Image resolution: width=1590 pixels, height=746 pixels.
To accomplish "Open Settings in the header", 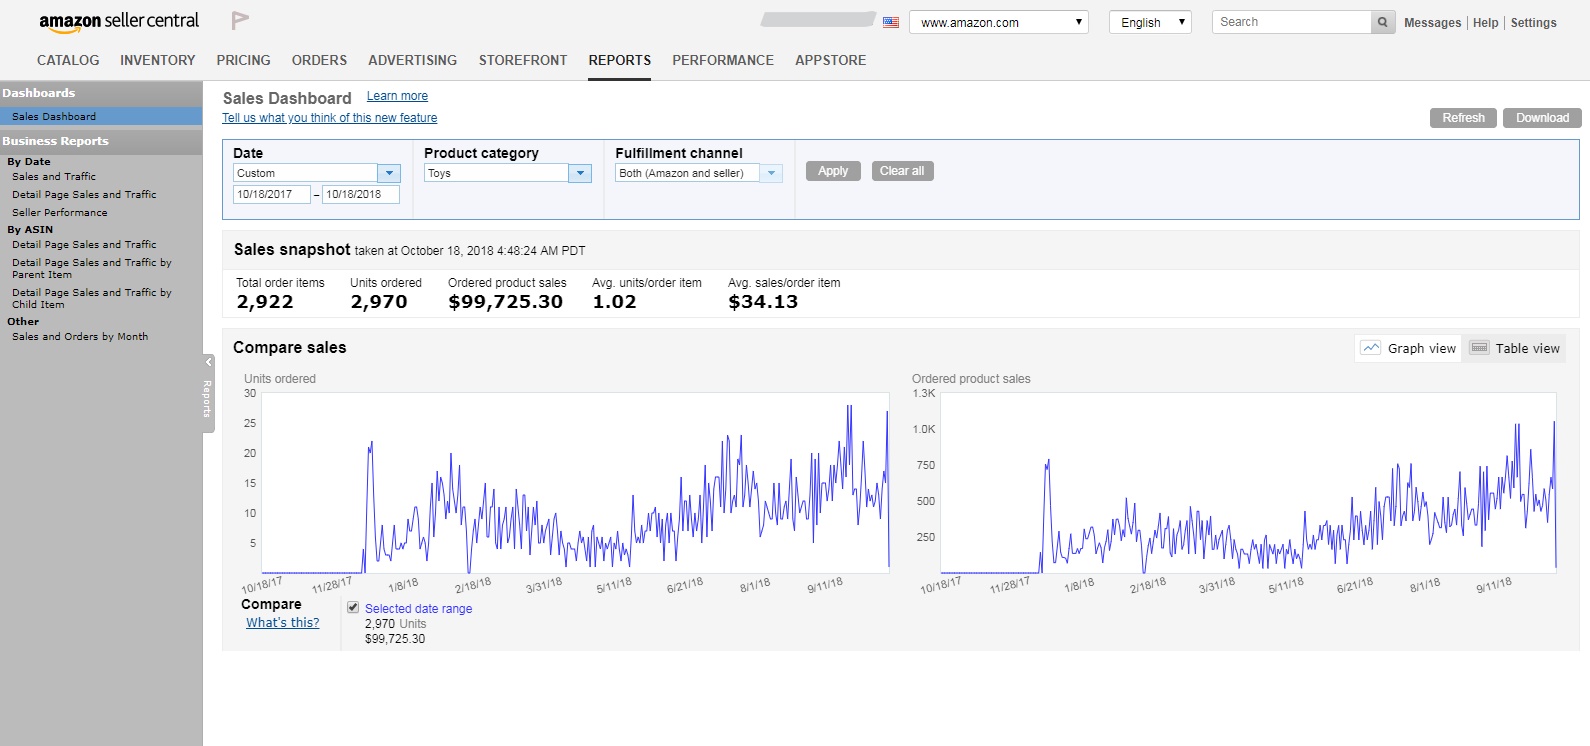I will [1533, 23].
